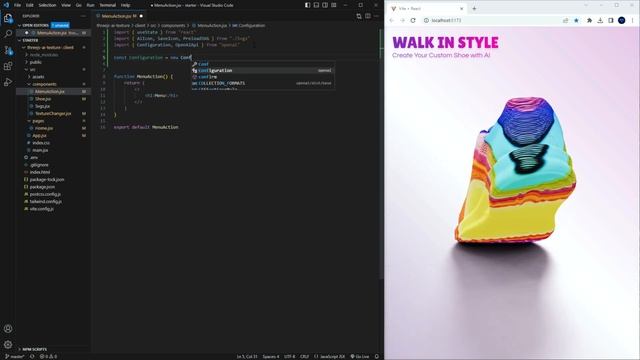Click the Ln, Col indicator in status bar
The width and height of the screenshot is (640, 360).
pyautogui.click(x=247, y=356)
